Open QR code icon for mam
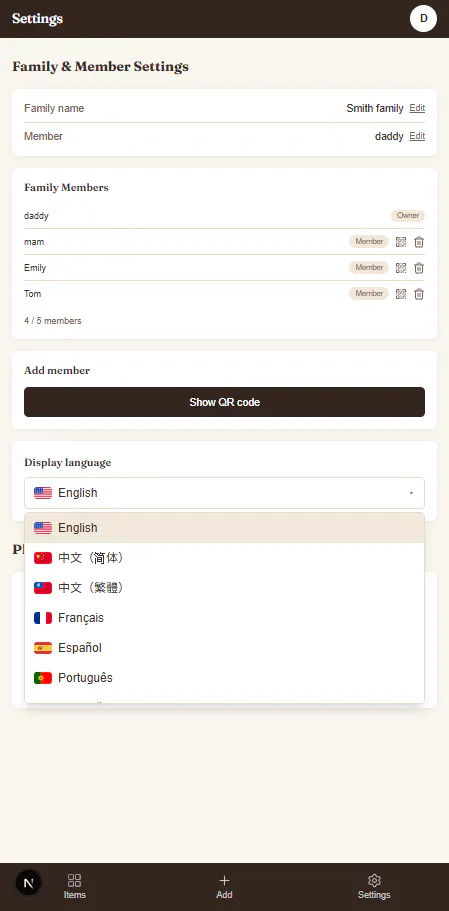This screenshot has height=911, width=449. pos(401,242)
